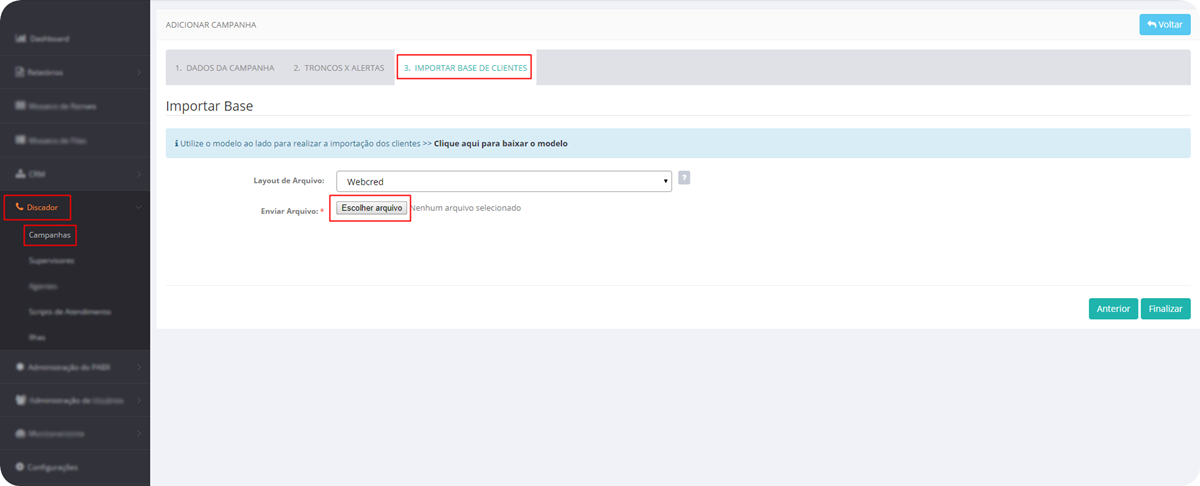This screenshot has height=486, width=1200.
Task: Open the Layout de Arquivo dropdown
Action: 503,181
